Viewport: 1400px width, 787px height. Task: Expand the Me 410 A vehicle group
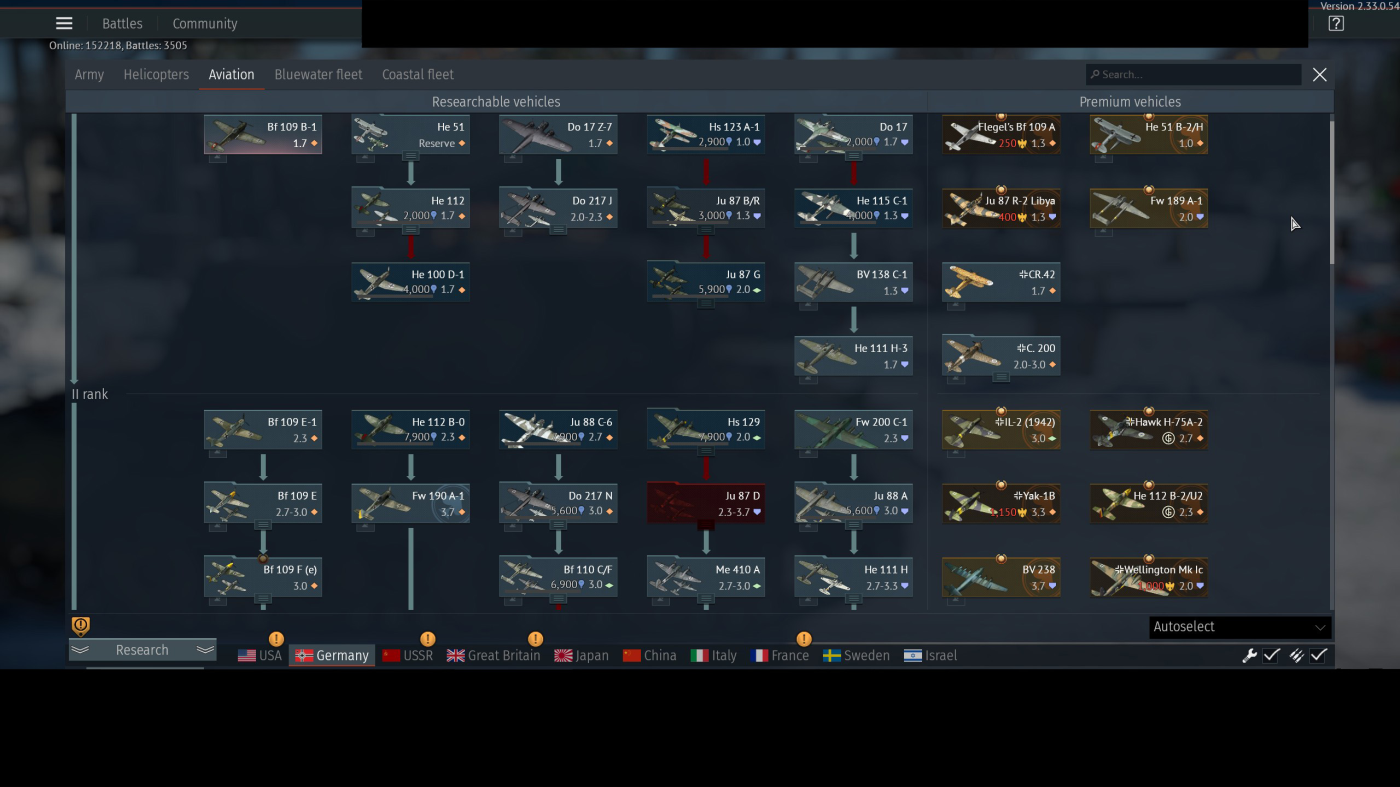point(706,599)
